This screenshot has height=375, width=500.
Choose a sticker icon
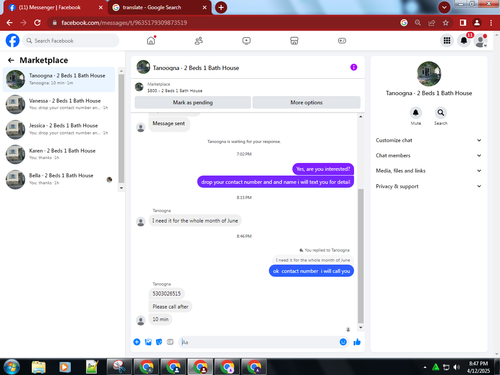[159, 342]
